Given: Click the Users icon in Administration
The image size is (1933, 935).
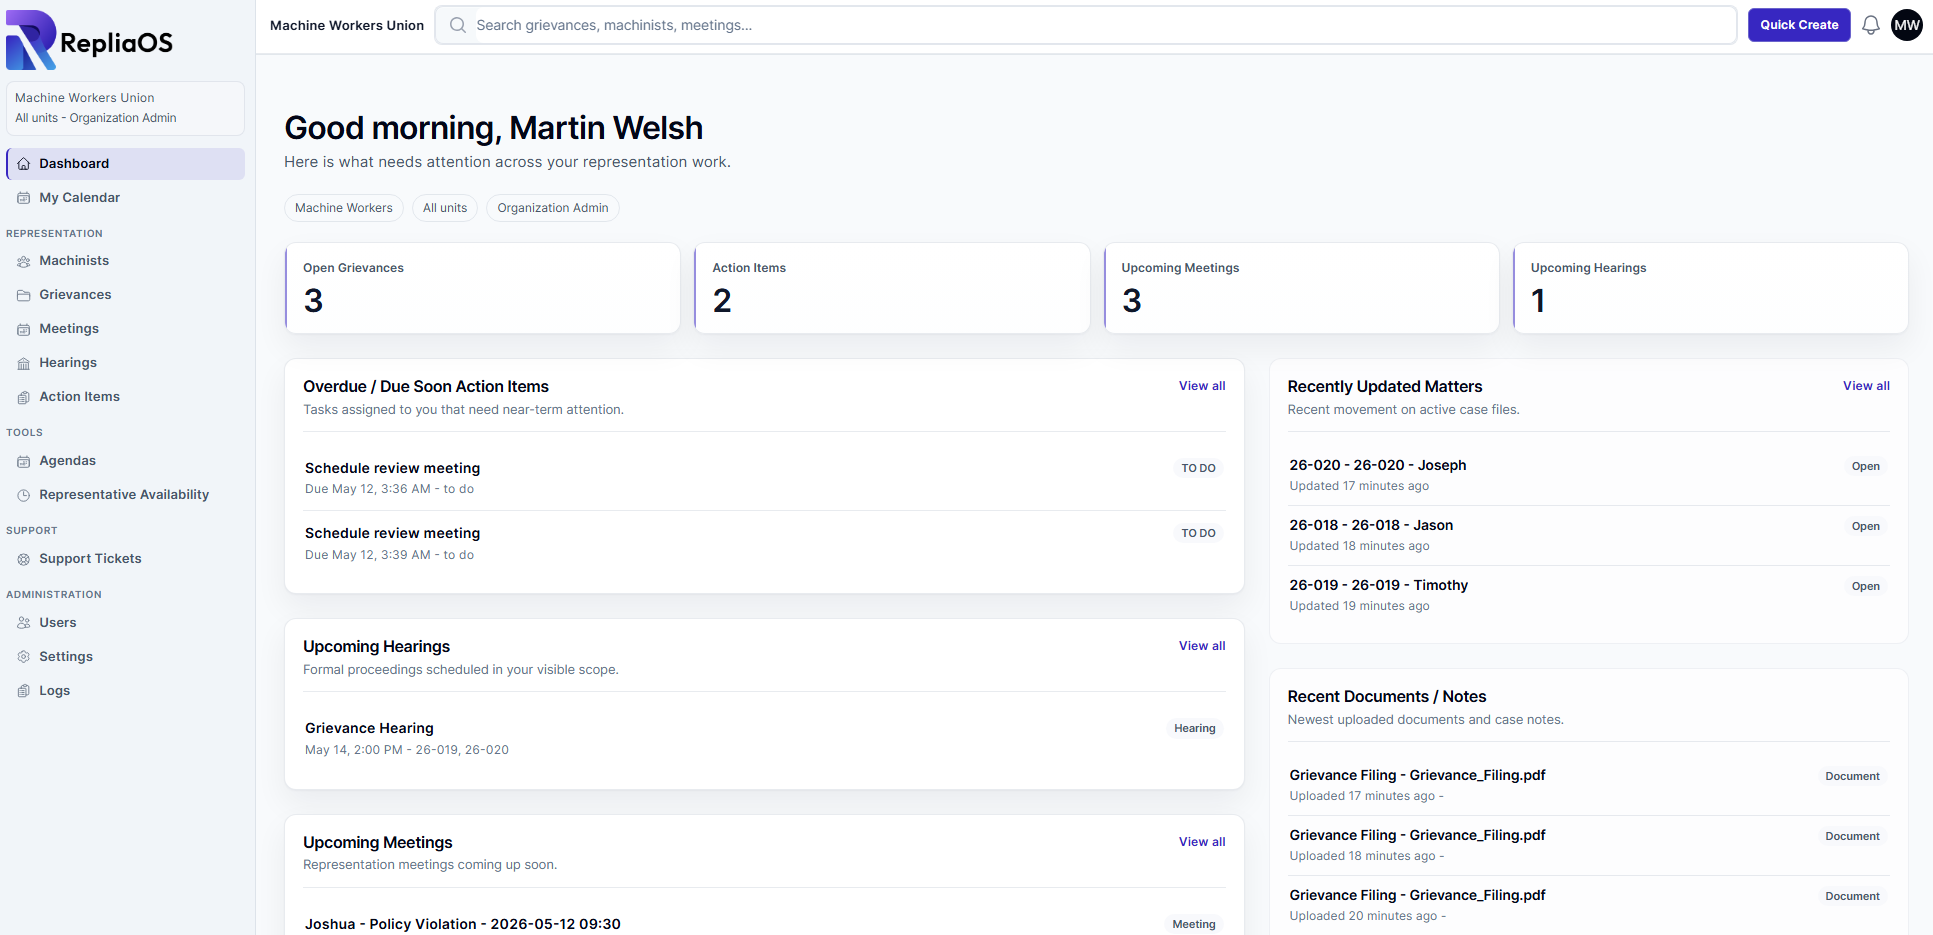Looking at the screenshot, I should (23, 623).
